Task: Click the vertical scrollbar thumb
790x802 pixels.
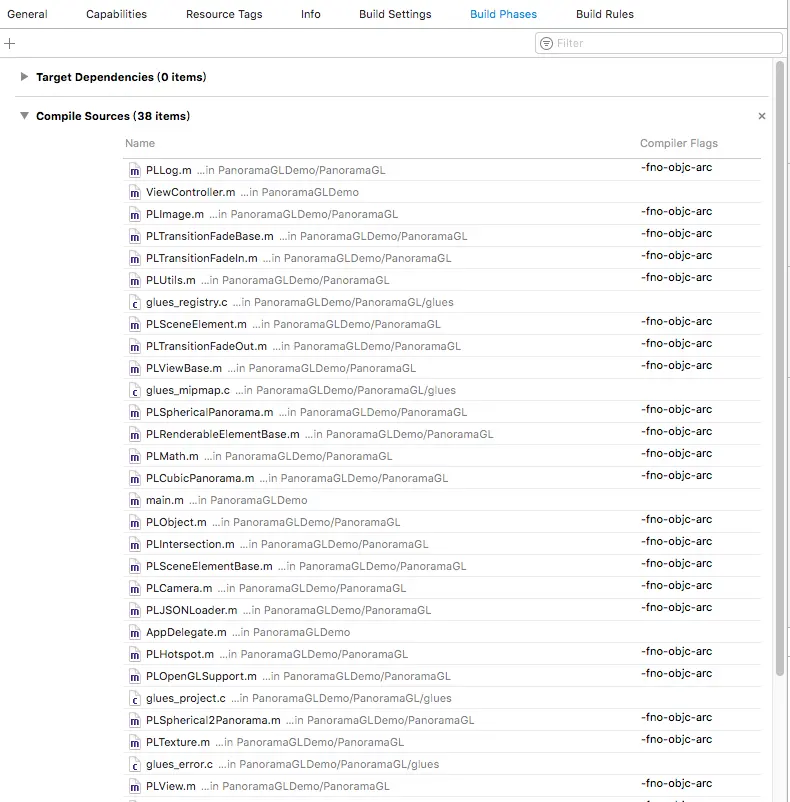Action: click(780, 368)
